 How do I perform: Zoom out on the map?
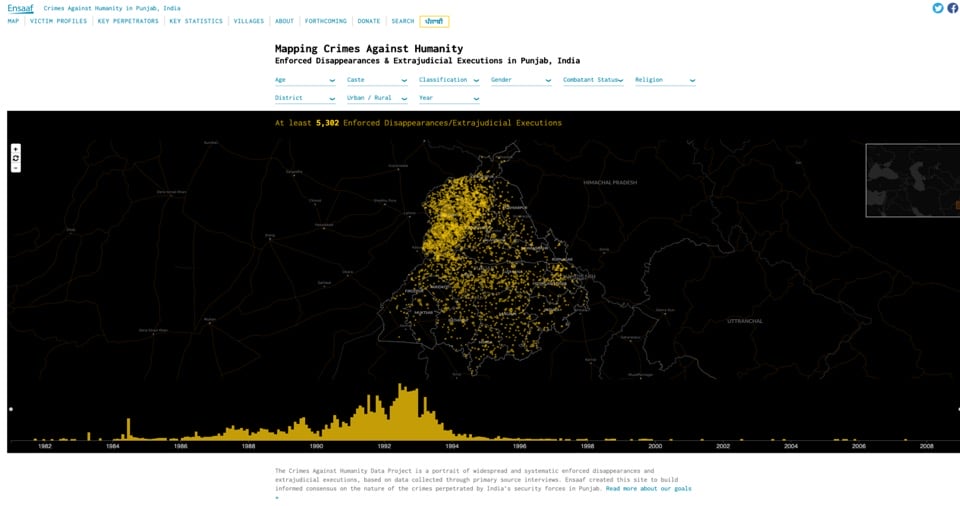[16, 167]
